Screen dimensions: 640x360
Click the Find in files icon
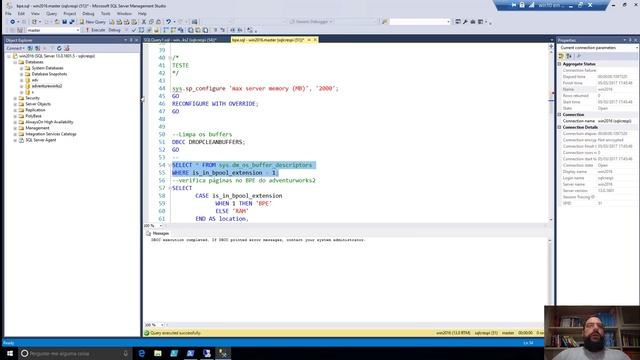coord(384,22)
